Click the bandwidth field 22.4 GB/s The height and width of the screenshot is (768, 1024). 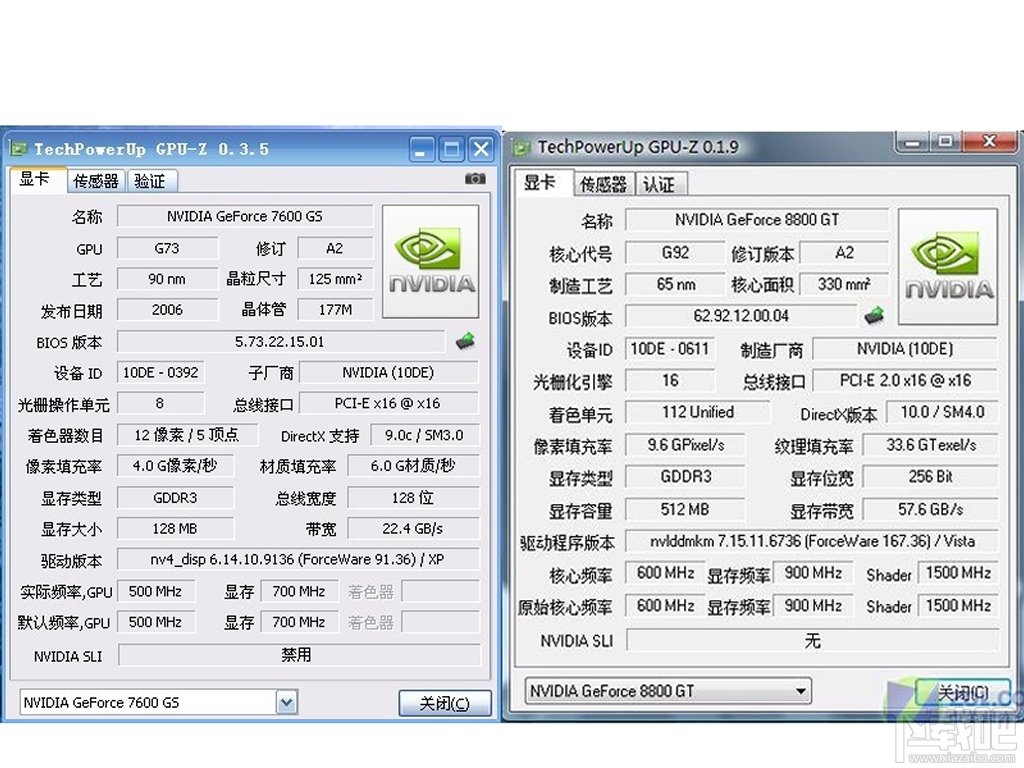[x=413, y=528]
